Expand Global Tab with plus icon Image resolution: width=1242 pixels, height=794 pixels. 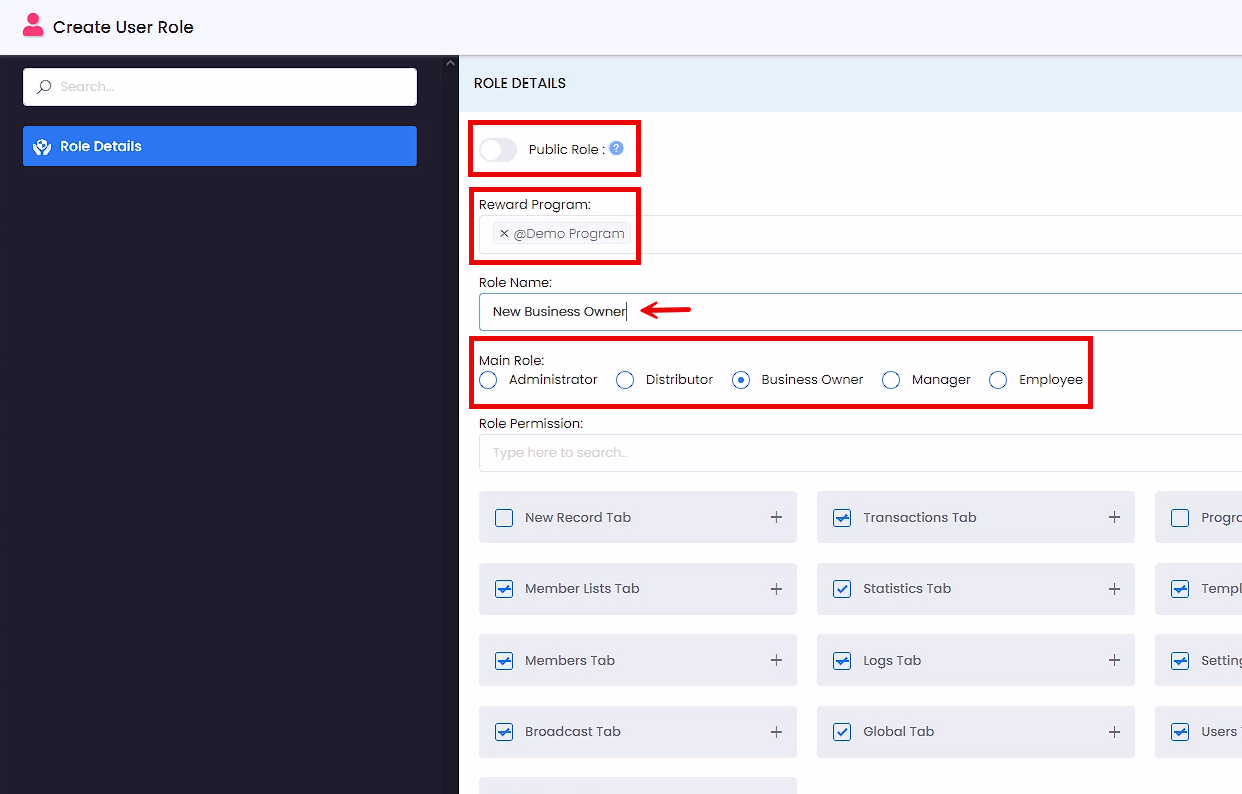click(x=1114, y=732)
